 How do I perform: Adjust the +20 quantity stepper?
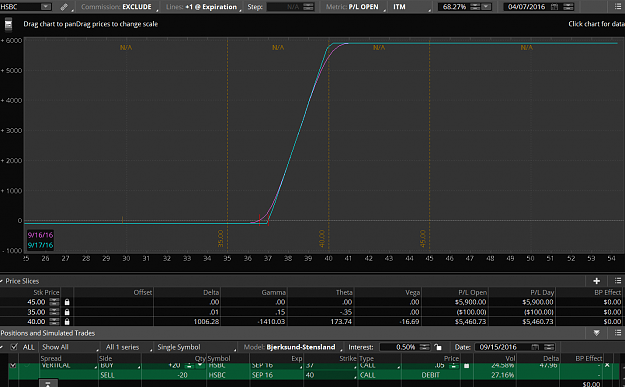click(189, 365)
